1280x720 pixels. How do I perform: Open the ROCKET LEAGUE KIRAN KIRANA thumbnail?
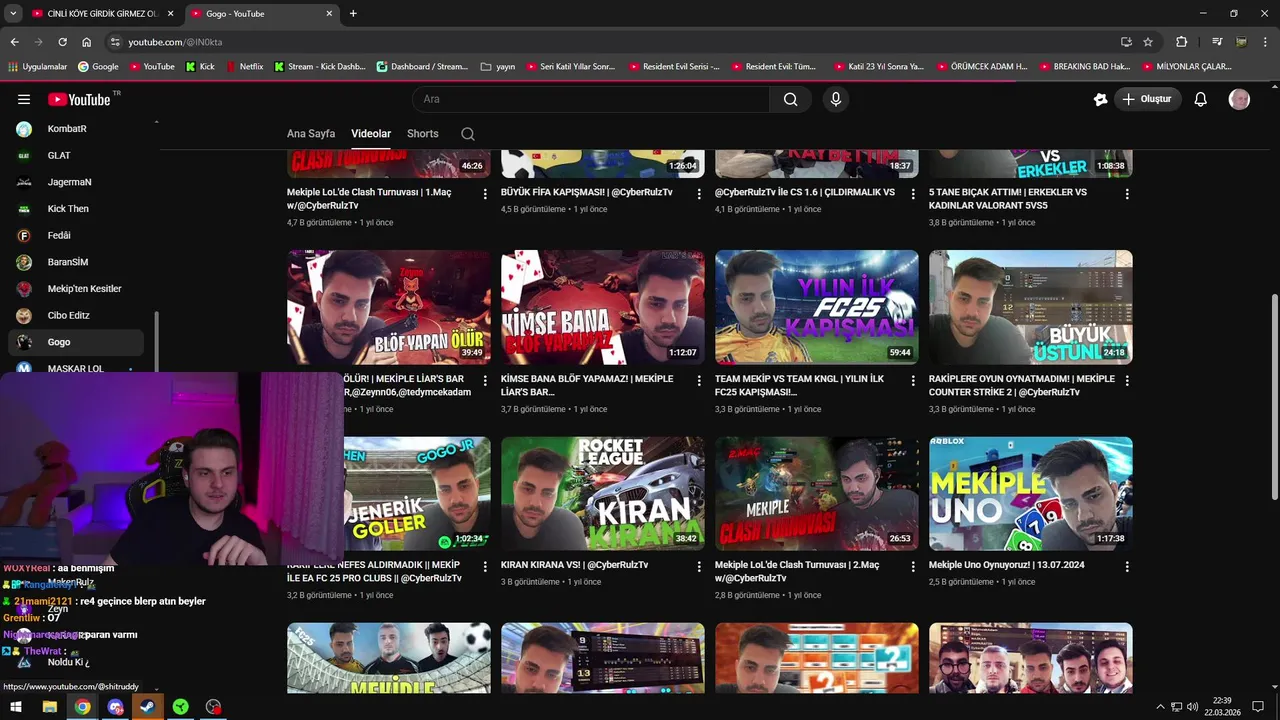click(603, 494)
